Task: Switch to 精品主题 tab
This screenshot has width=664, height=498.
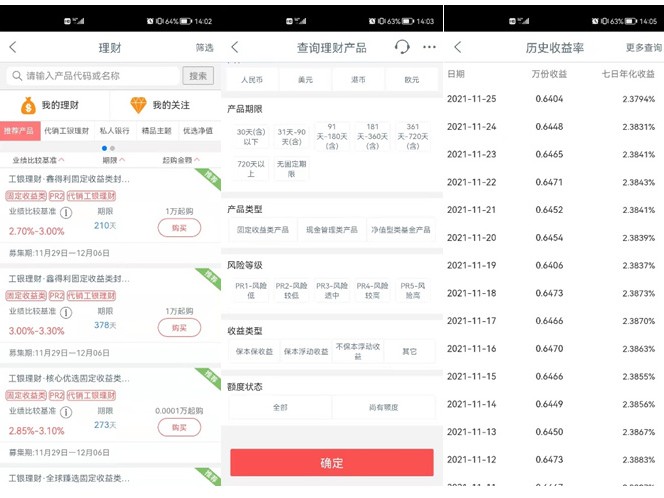Action: click(157, 131)
